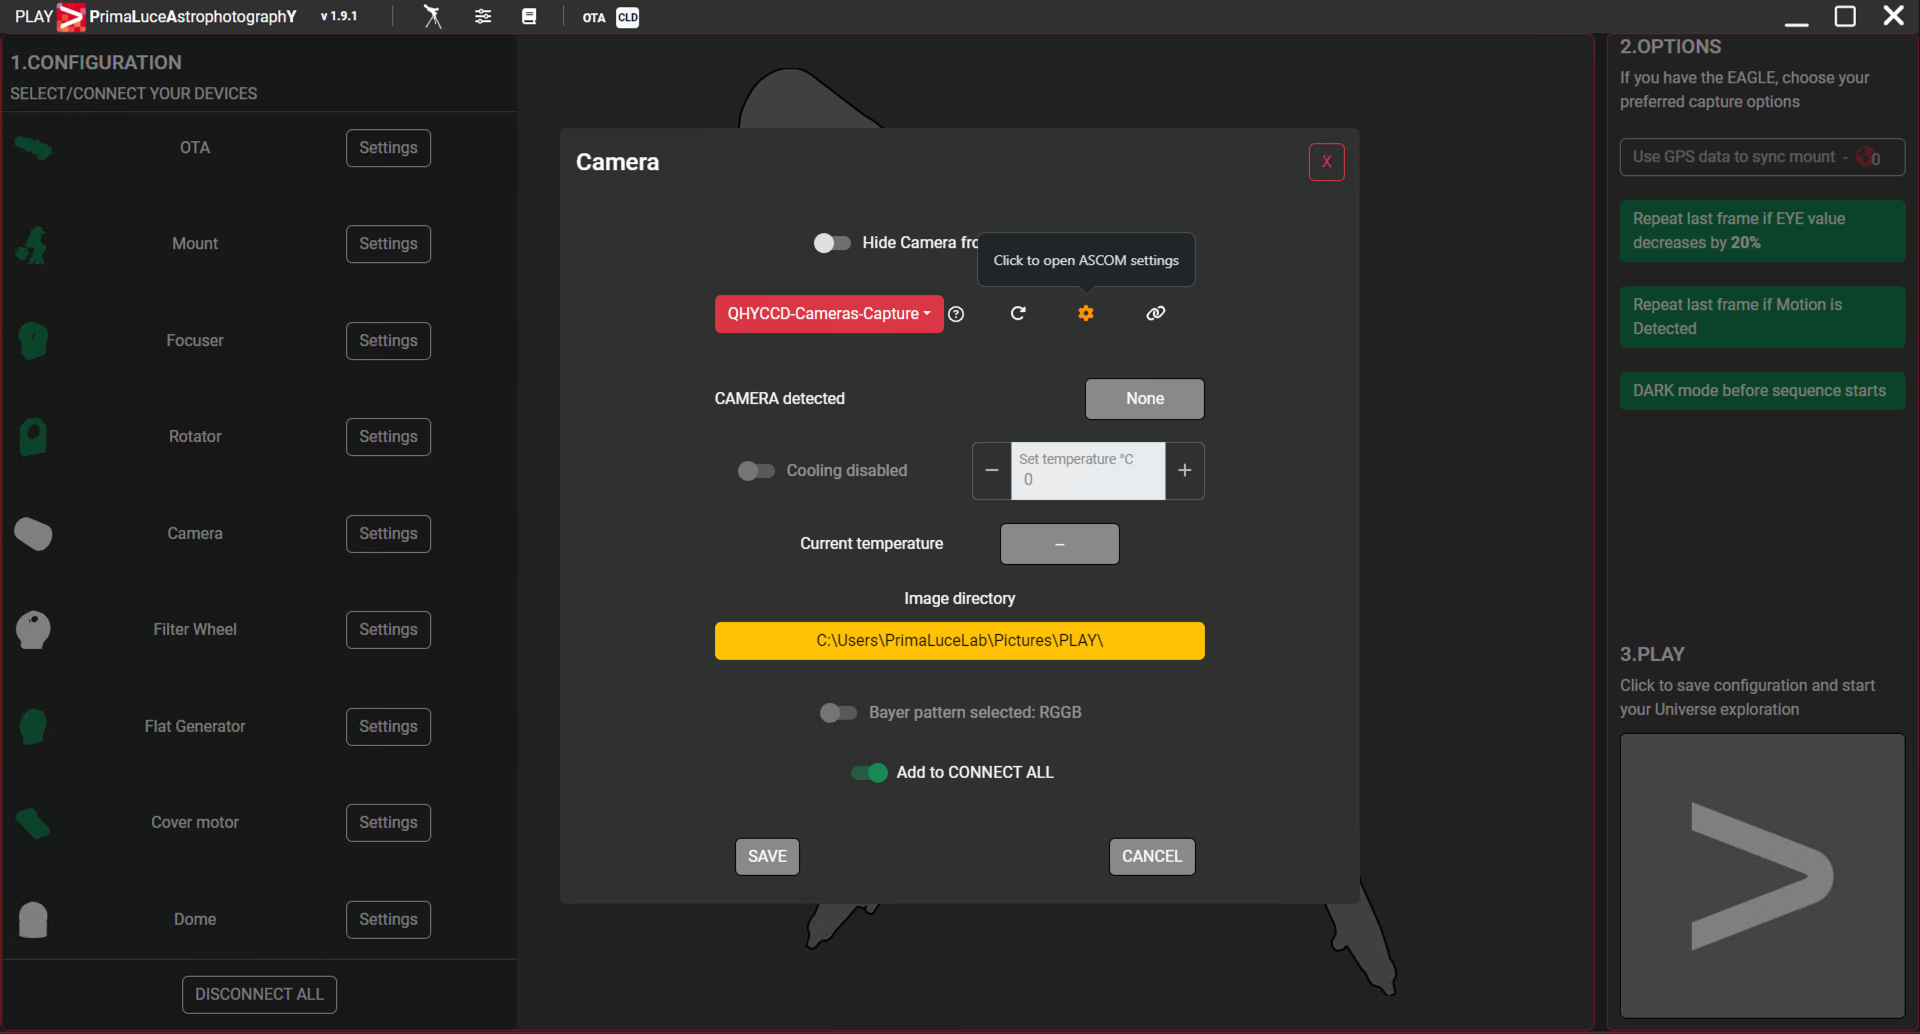Viewport: 1920px width, 1034px height.
Task: Enable camera cooling
Action: pos(756,470)
